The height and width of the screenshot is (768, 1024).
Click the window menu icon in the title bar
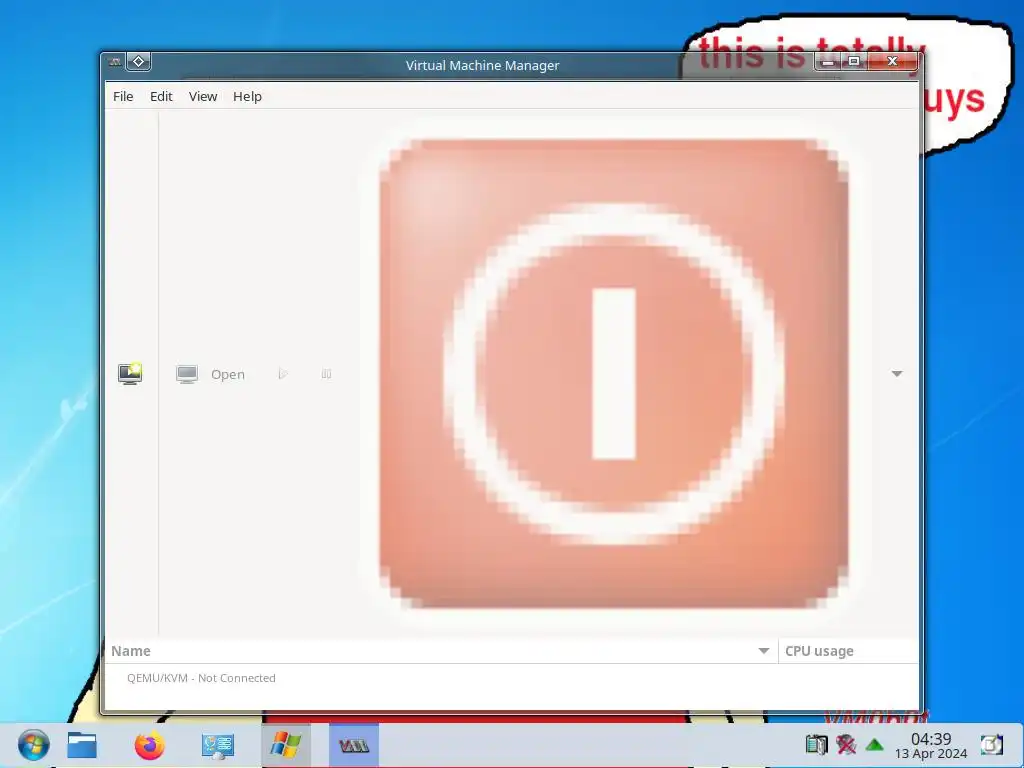click(x=115, y=62)
